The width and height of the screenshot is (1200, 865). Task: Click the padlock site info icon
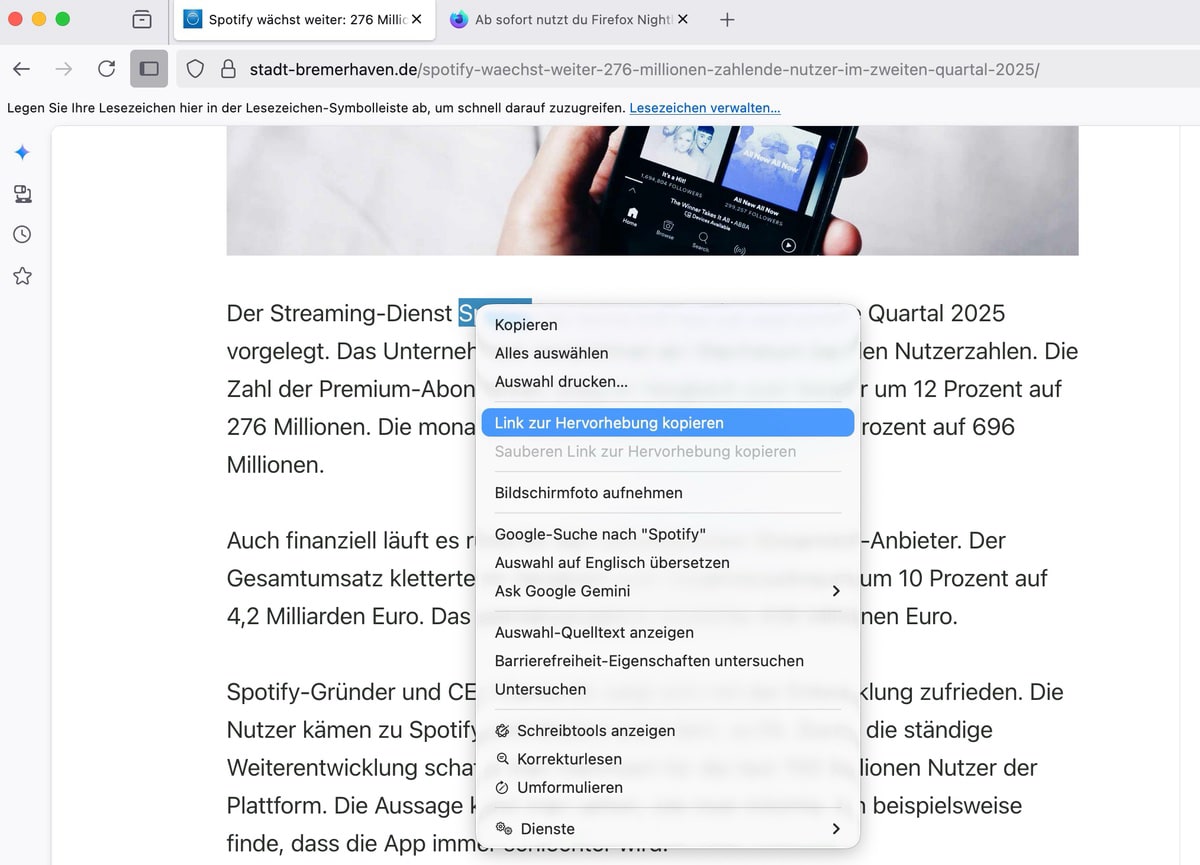pos(228,69)
